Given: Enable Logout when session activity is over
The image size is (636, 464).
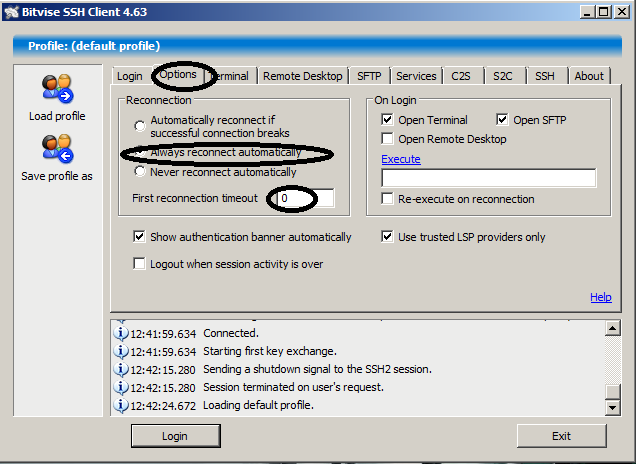Looking at the screenshot, I should 139,264.
